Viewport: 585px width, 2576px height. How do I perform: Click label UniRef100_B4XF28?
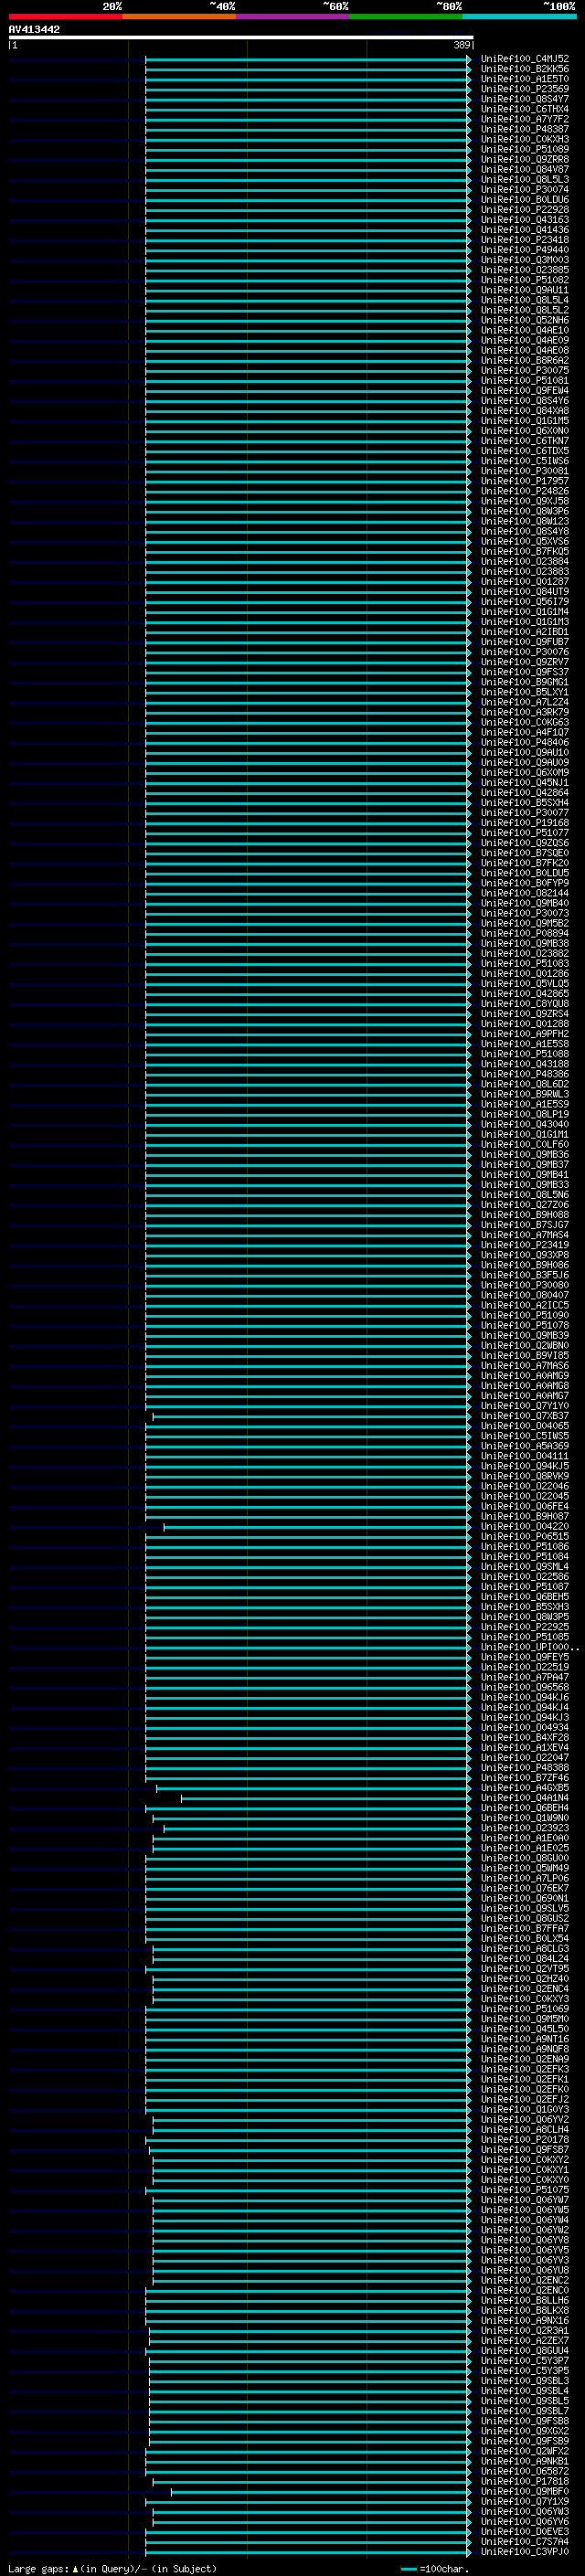(524, 1737)
